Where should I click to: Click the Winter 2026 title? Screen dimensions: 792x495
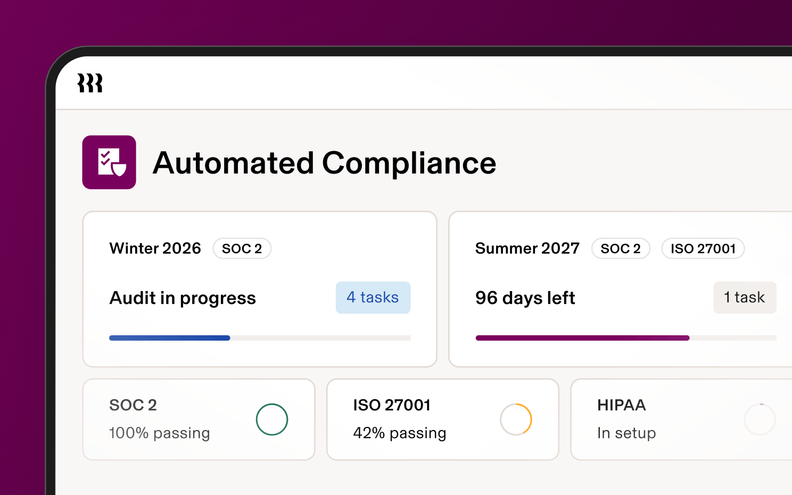[x=155, y=249]
